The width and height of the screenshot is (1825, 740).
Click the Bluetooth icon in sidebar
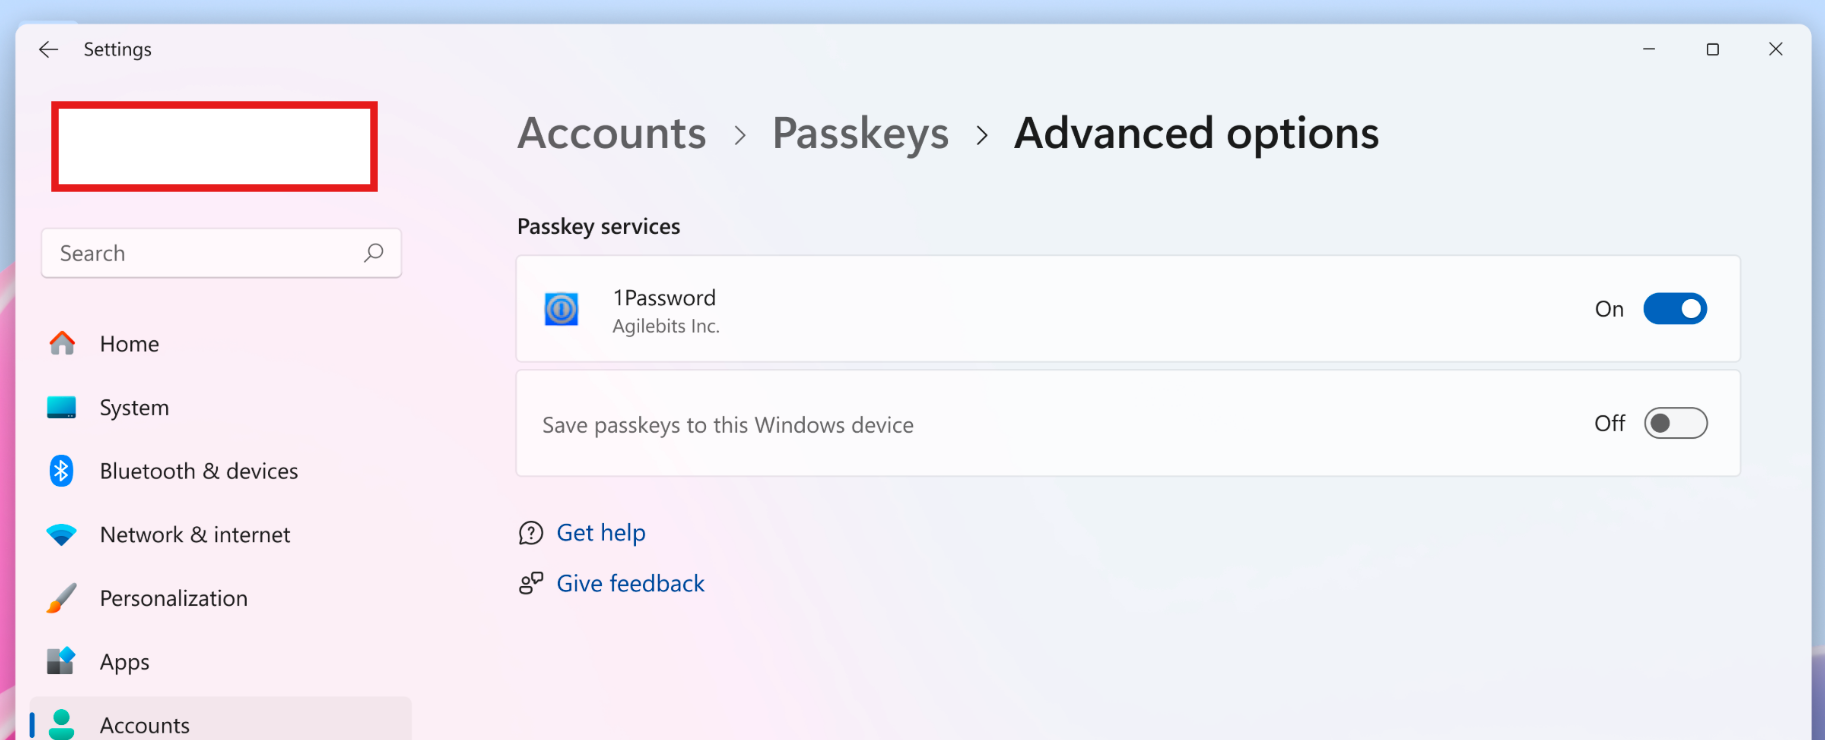[62, 471]
